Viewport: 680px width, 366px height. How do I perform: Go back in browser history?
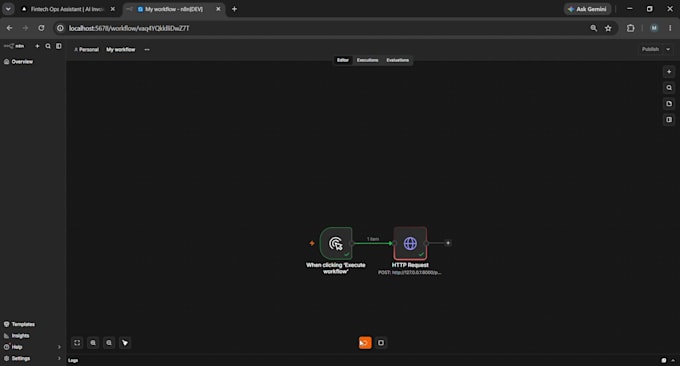[x=10, y=28]
